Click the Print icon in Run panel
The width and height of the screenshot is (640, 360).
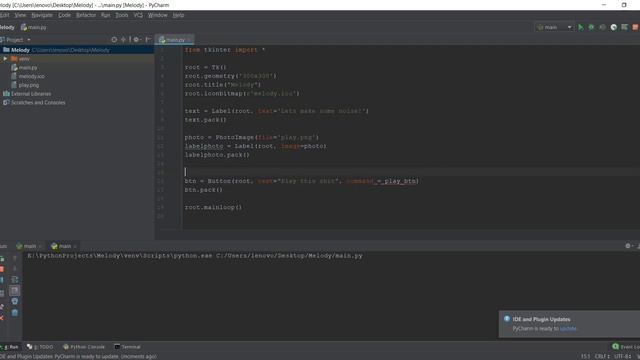click(15, 302)
